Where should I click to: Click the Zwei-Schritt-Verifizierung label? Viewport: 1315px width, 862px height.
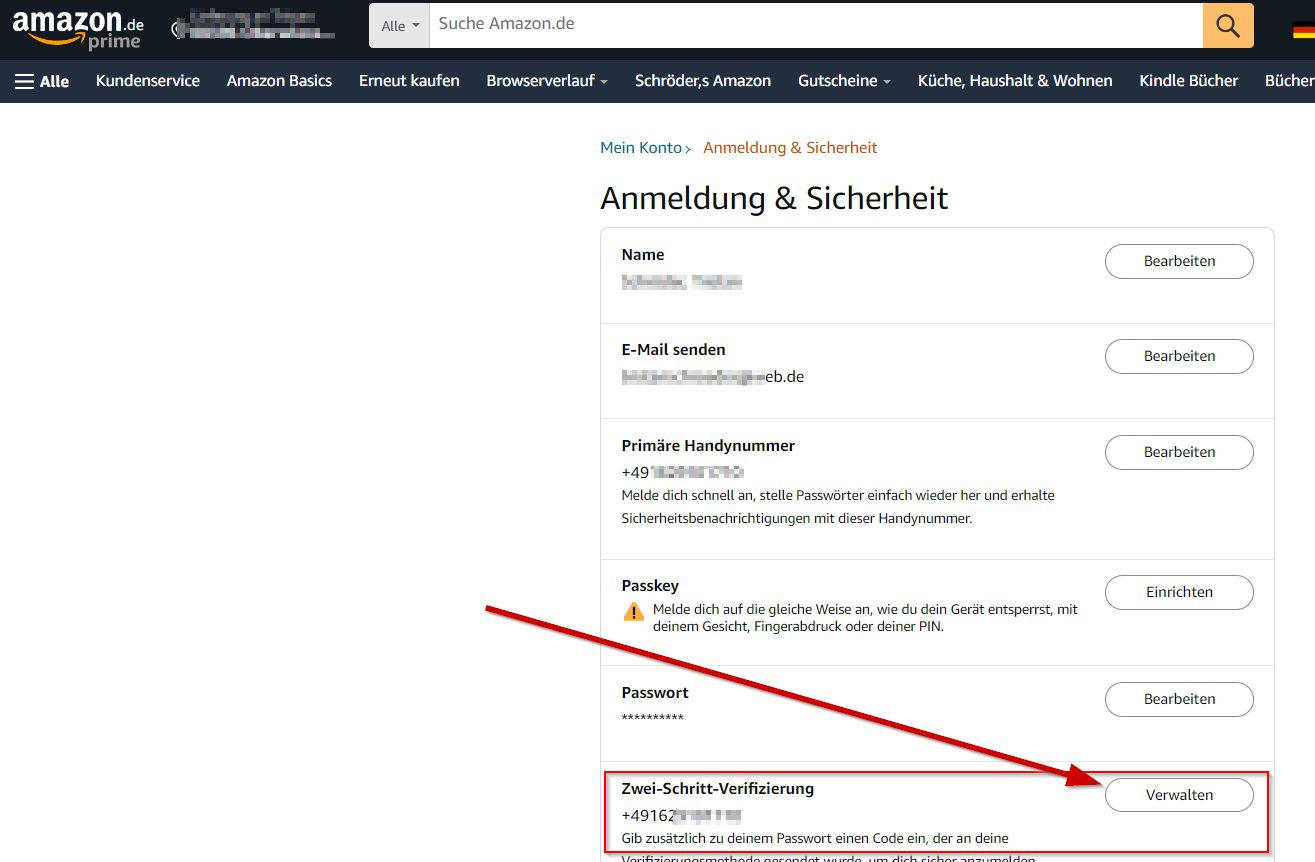click(718, 789)
